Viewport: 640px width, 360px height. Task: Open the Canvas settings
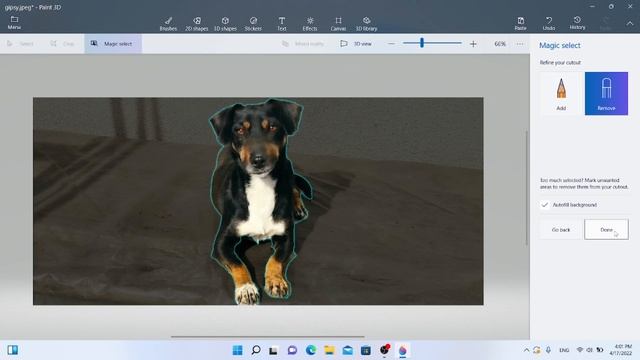(338, 24)
